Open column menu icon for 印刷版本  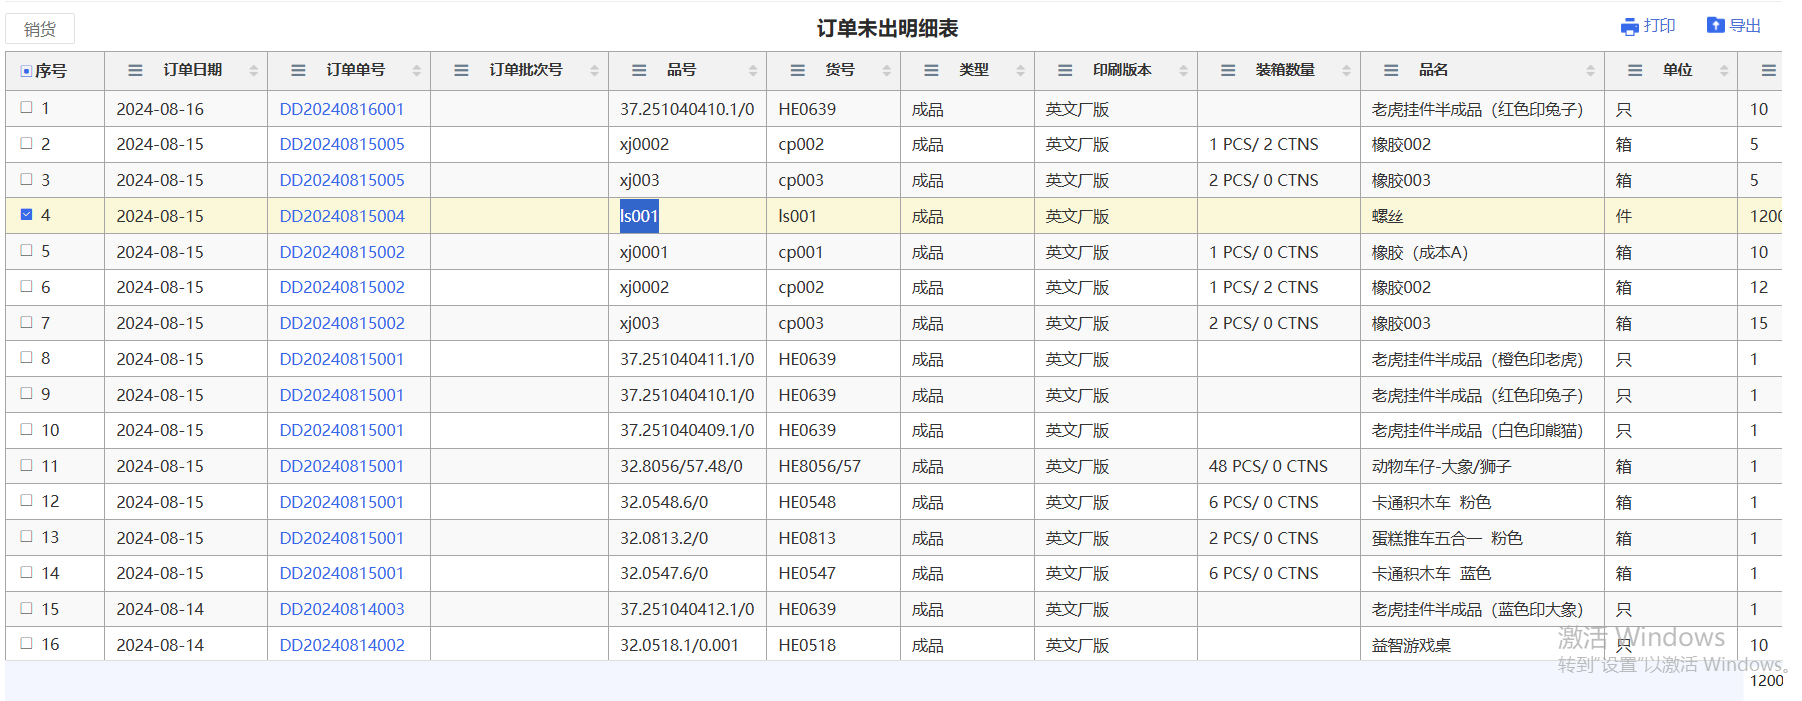click(1065, 70)
